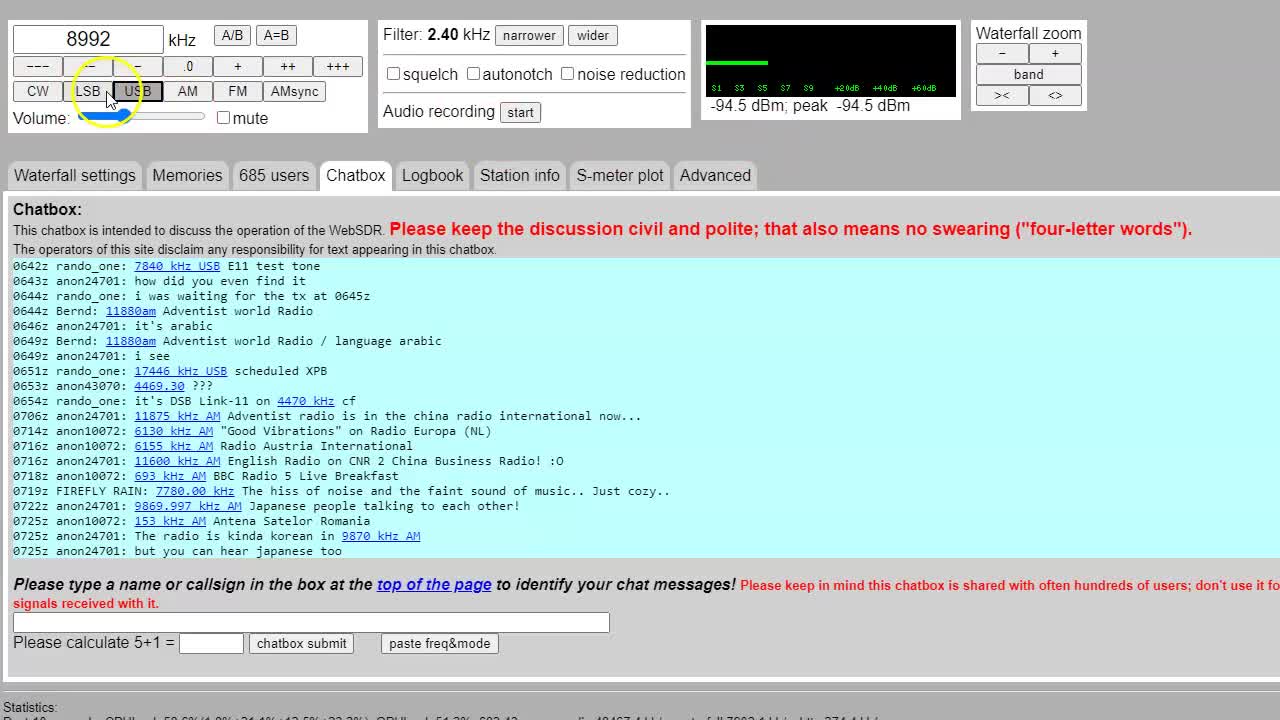Zoom in the waterfall with plus
The width and height of the screenshot is (1280, 720).
click(1055, 53)
